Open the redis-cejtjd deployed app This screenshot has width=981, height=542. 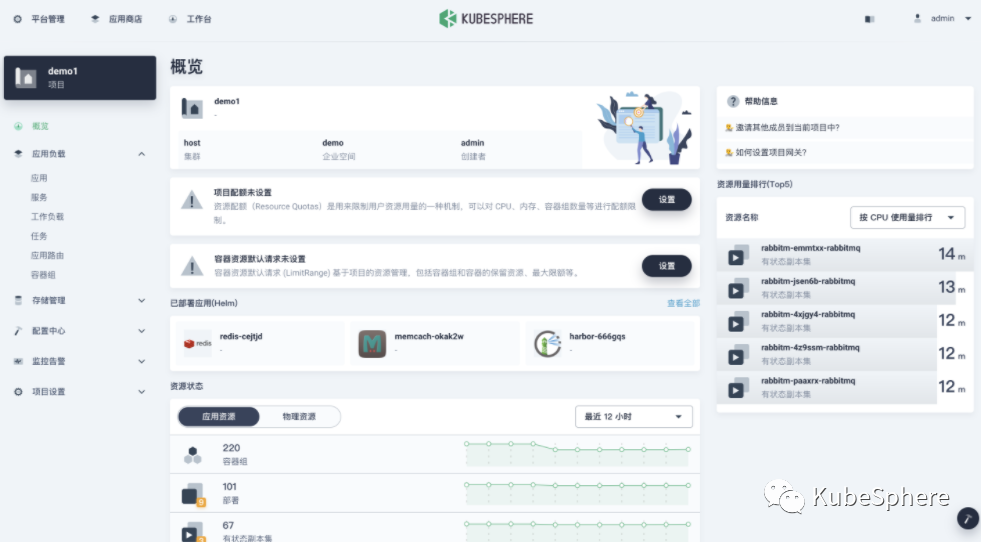(260, 343)
